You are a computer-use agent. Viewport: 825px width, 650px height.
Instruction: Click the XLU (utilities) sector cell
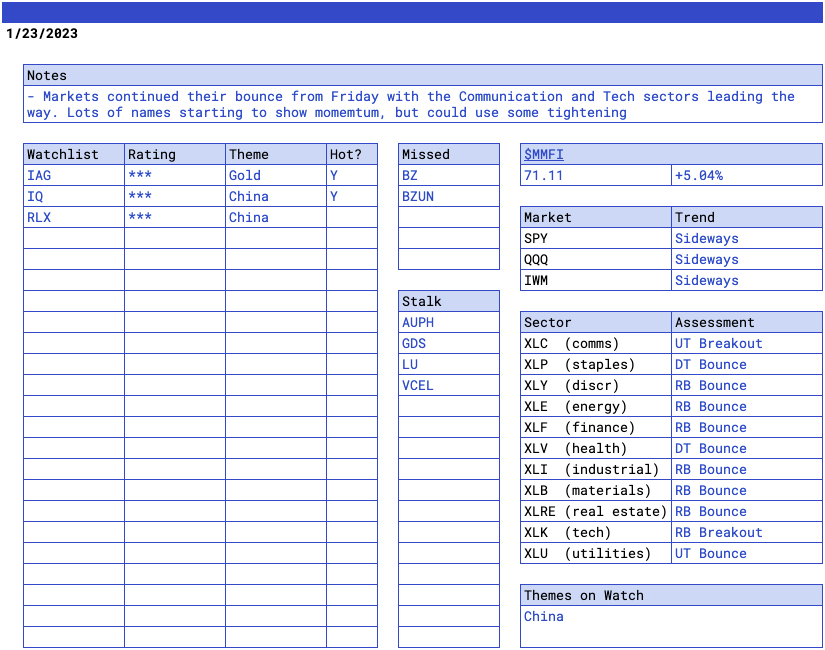click(596, 554)
